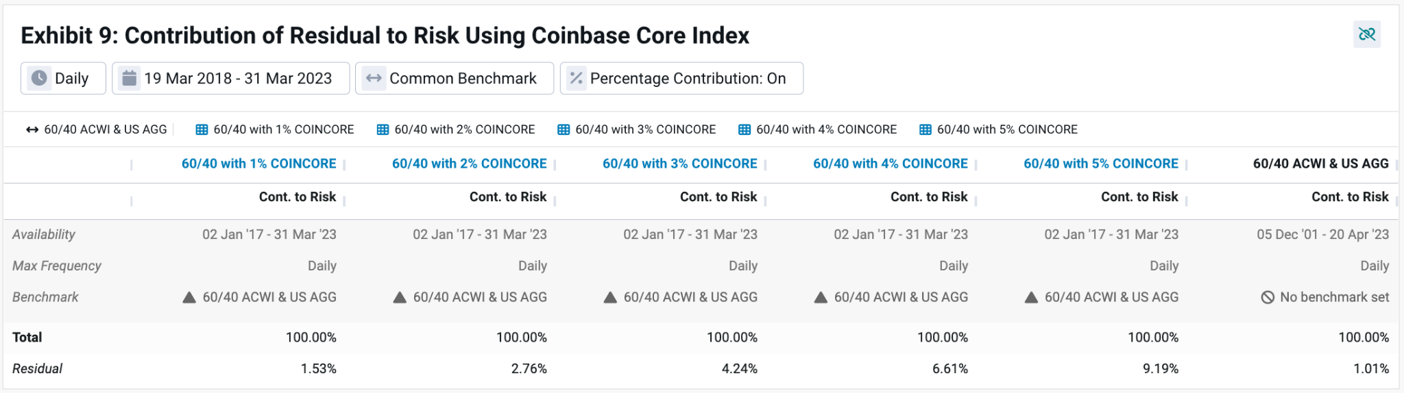Click the calendar icon in date range
Image resolution: width=1405 pixels, height=394 pixels.
[x=130, y=78]
